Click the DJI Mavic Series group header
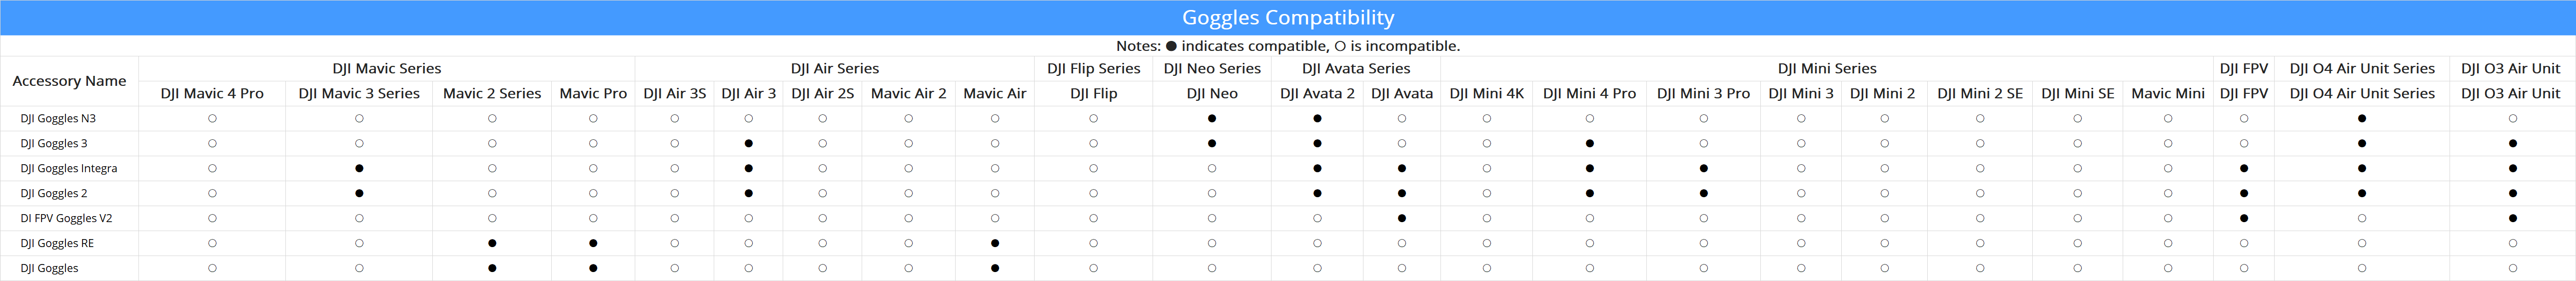The height and width of the screenshot is (281, 2576). click(386, 68)
